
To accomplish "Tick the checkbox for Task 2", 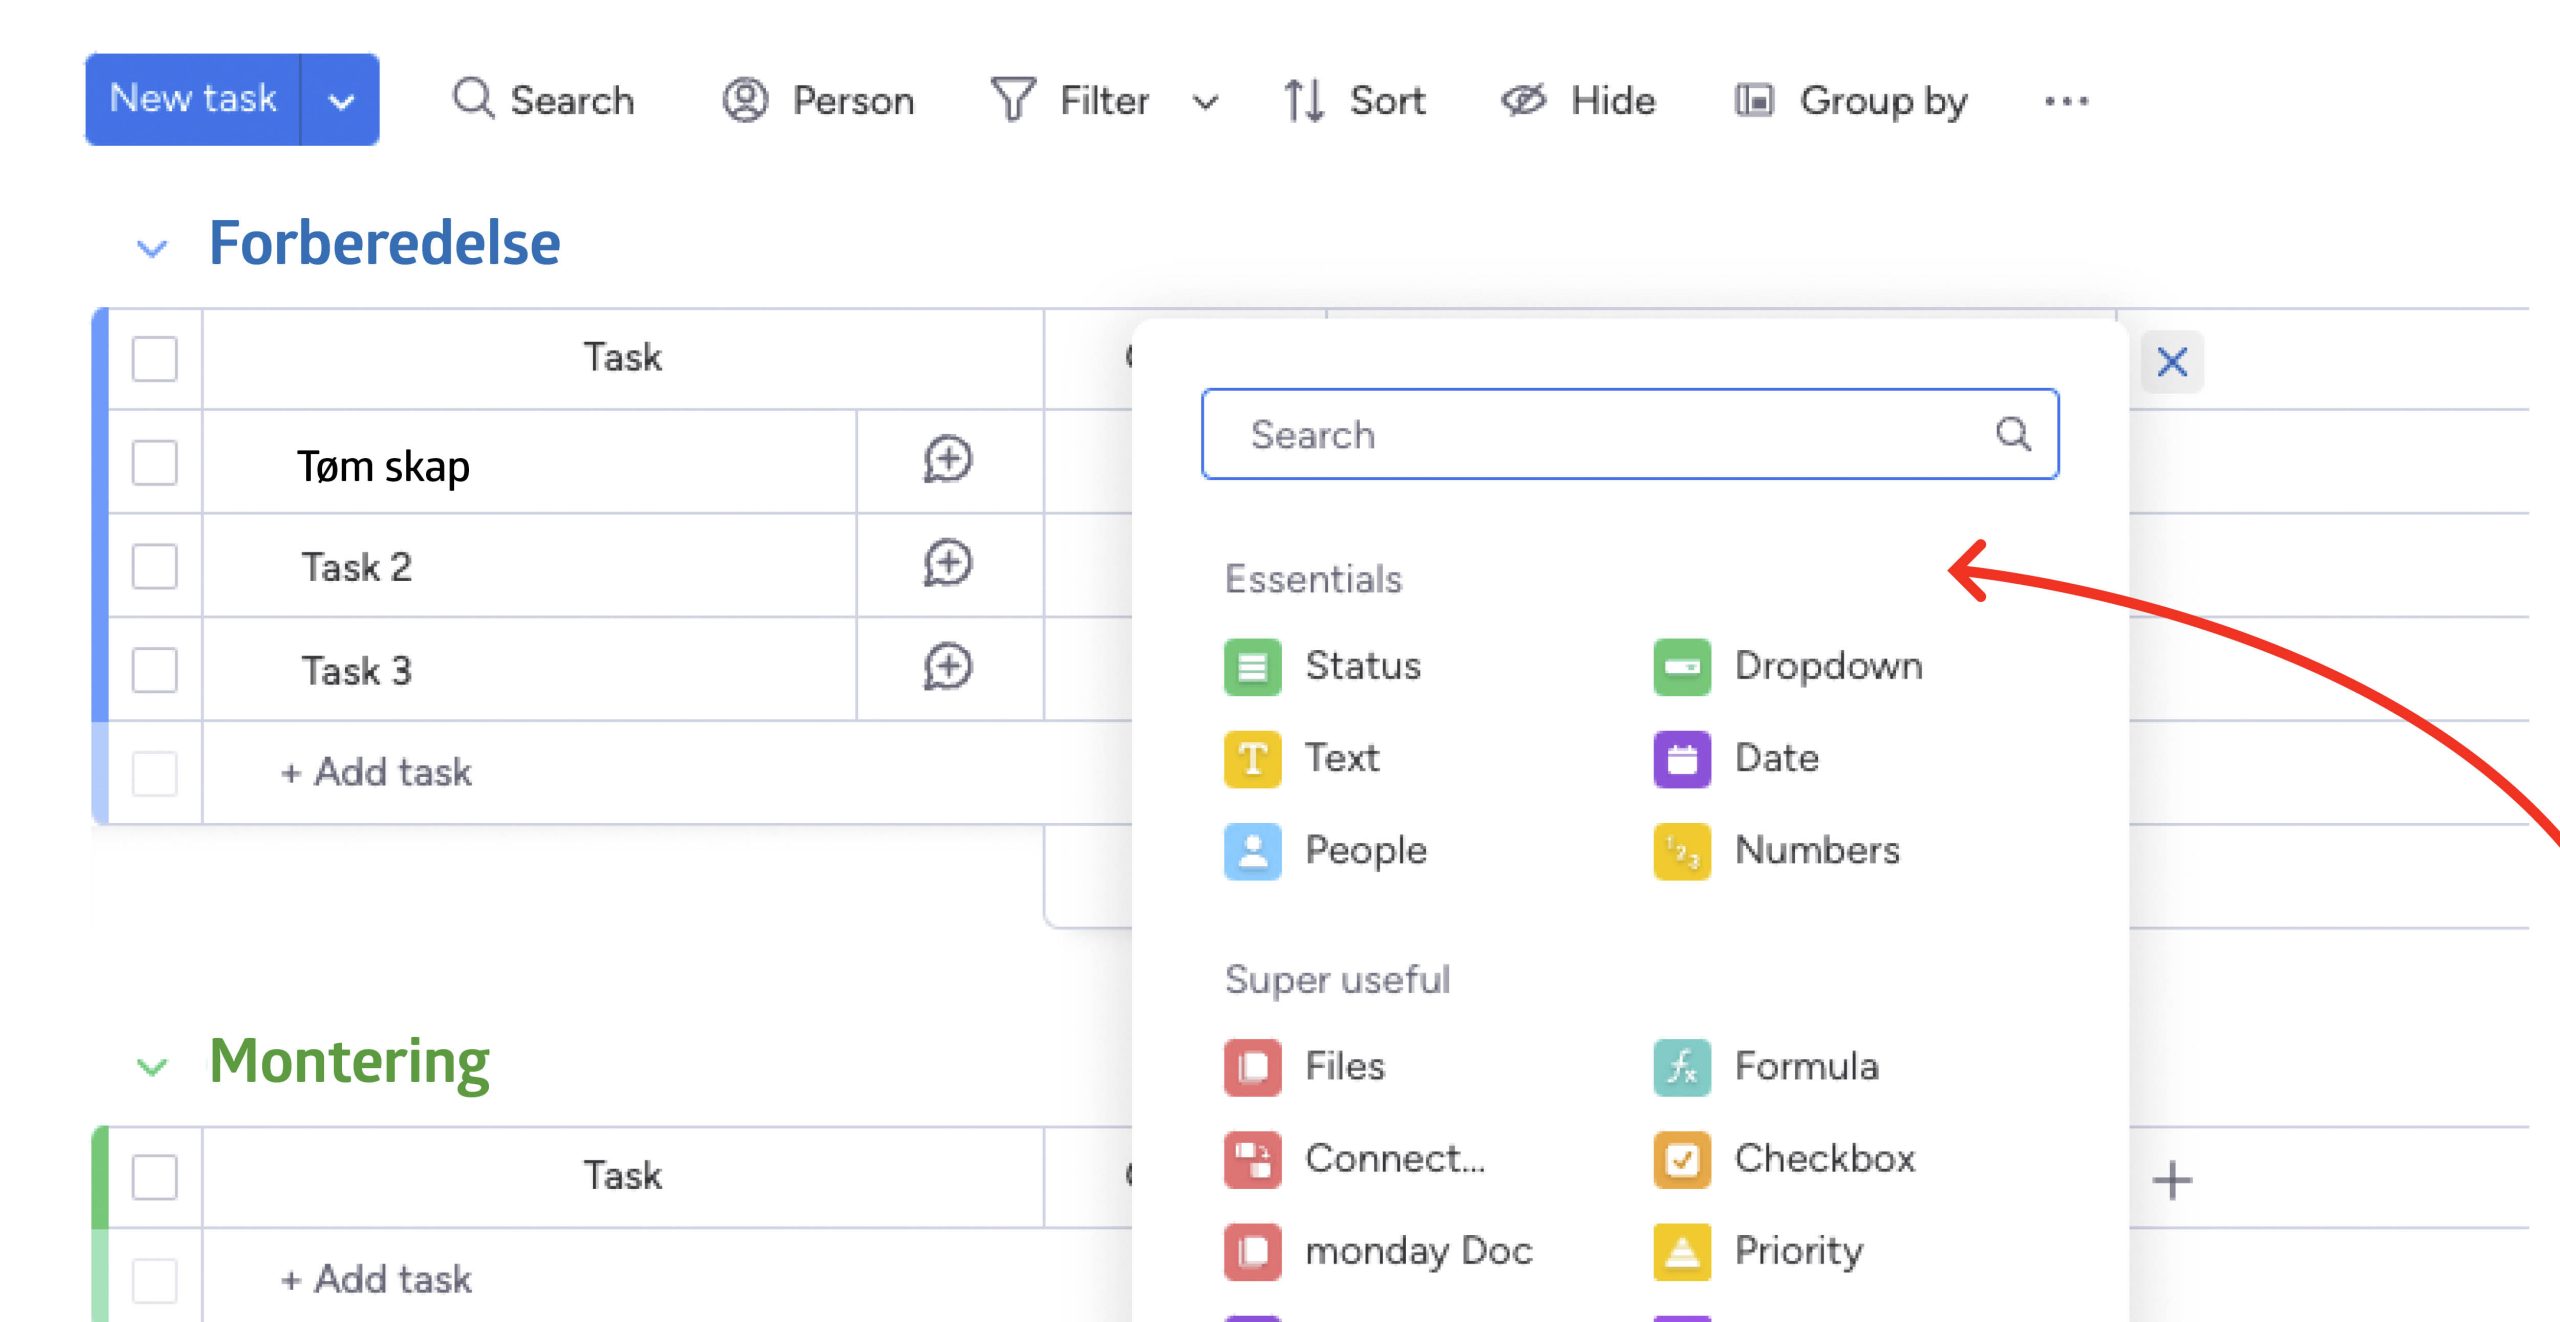I will point(155,566).
